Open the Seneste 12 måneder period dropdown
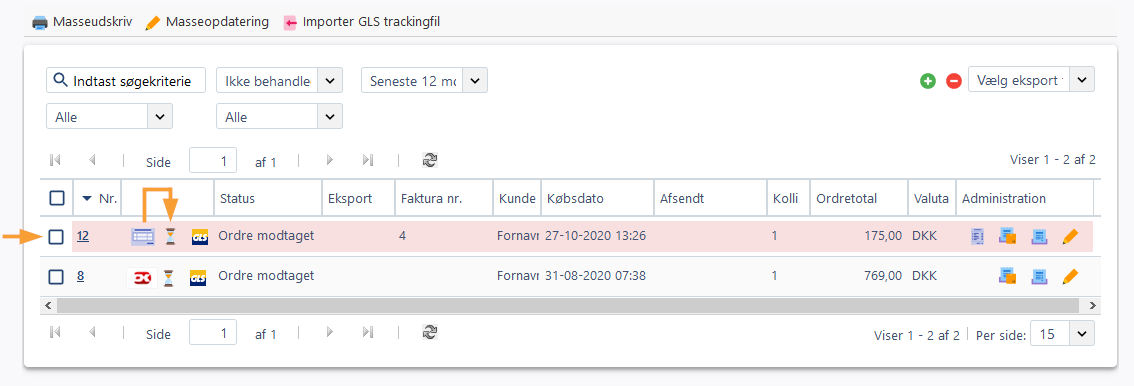This screenshot has height=386, width=1134. click(425, 81)
